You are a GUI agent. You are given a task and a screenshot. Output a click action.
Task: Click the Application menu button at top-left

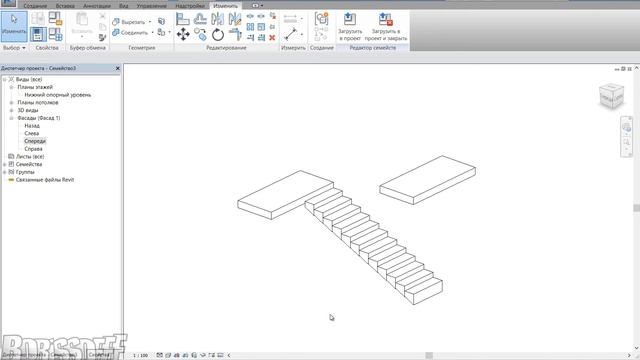(x=8, y=4)
